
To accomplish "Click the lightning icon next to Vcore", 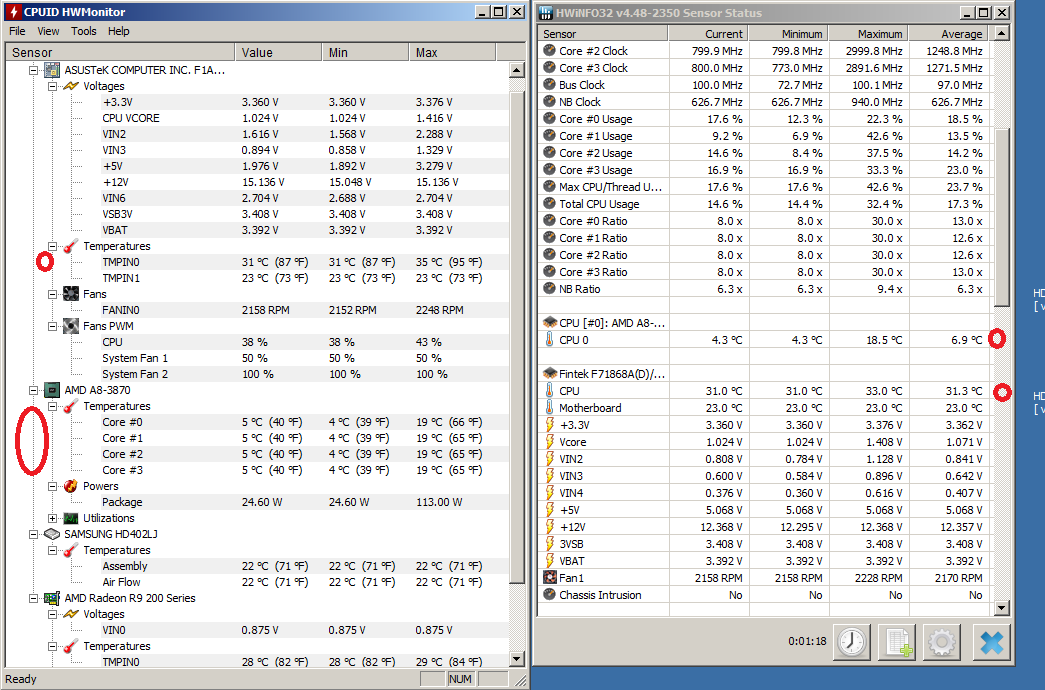I will 550,442.
